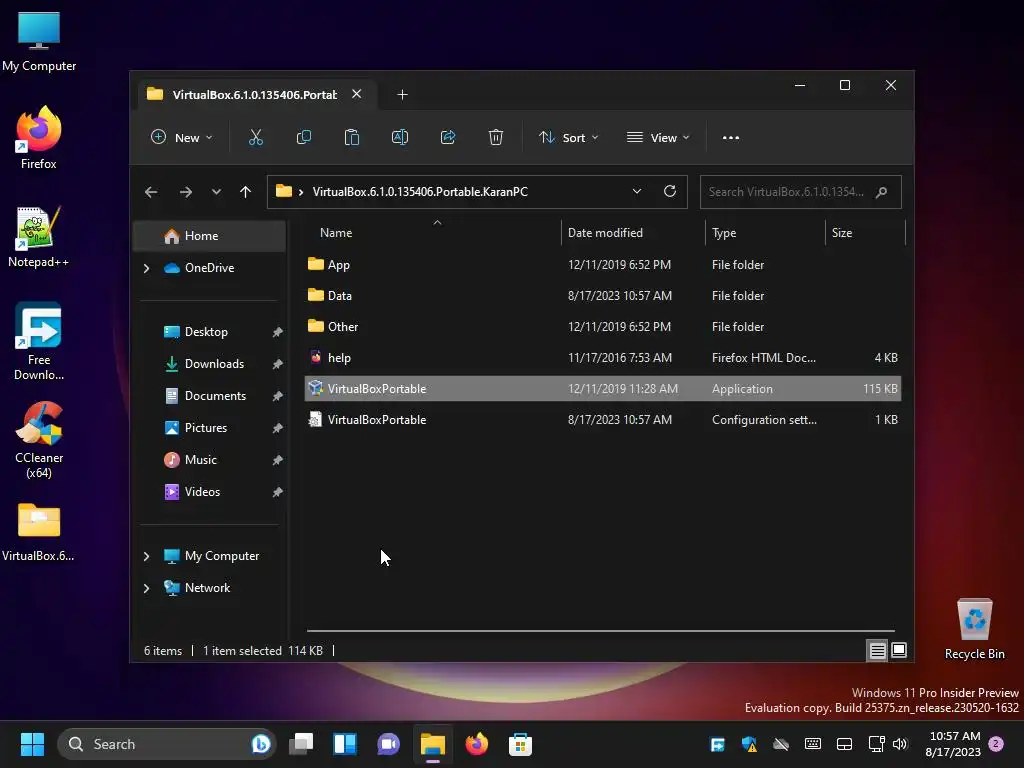
Task: Open Home in the navigation pane
Action: [x=209, y=236]
